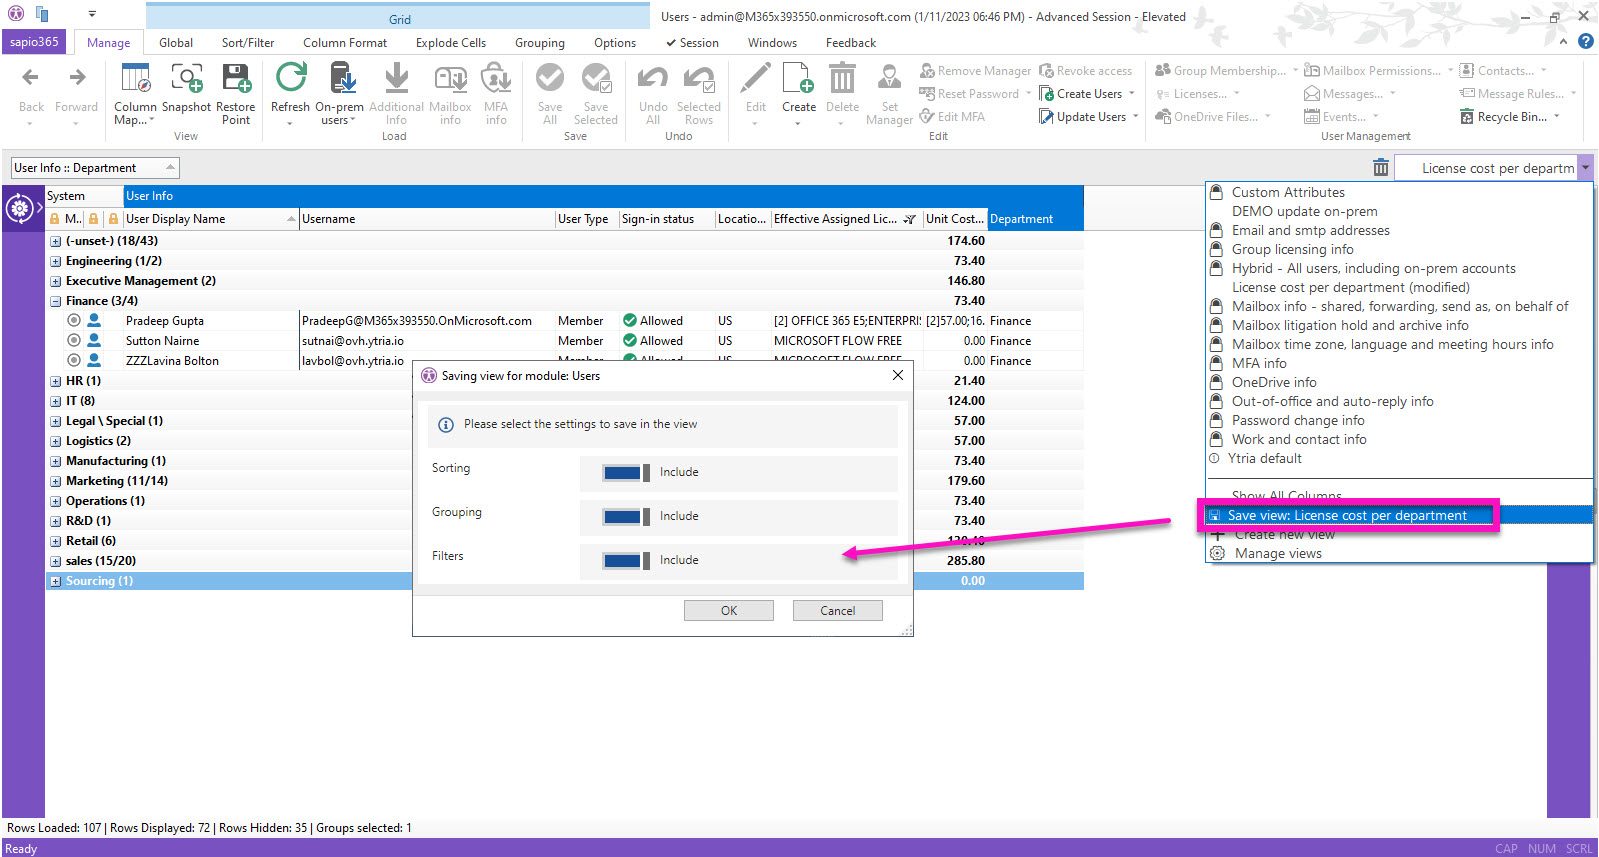Viewport: 1599px width, 857px height.
Task: Click the User Info :: Department grouping box
Action: 95,168
